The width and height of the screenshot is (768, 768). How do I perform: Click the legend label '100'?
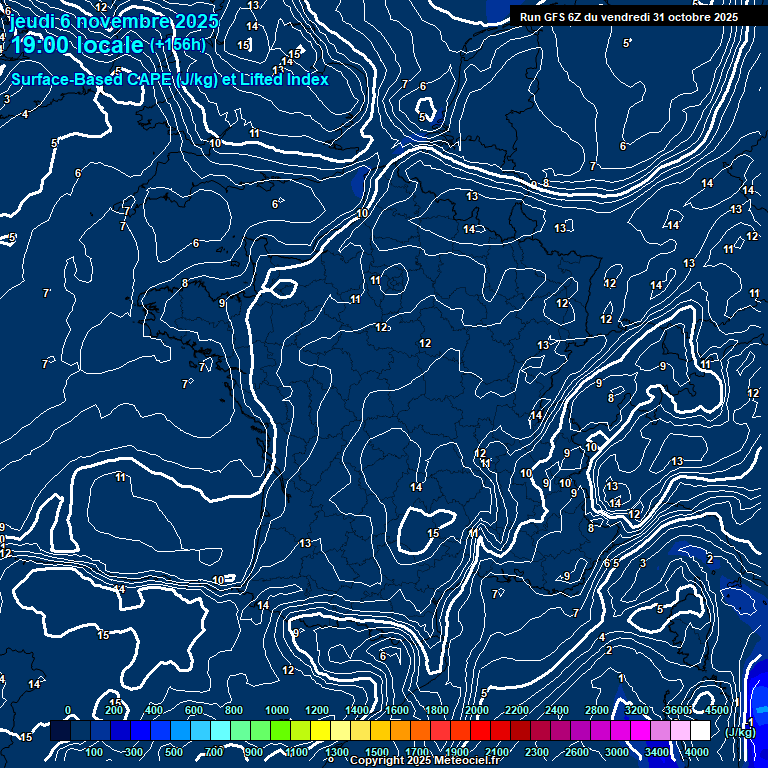(x=94, y=752)
